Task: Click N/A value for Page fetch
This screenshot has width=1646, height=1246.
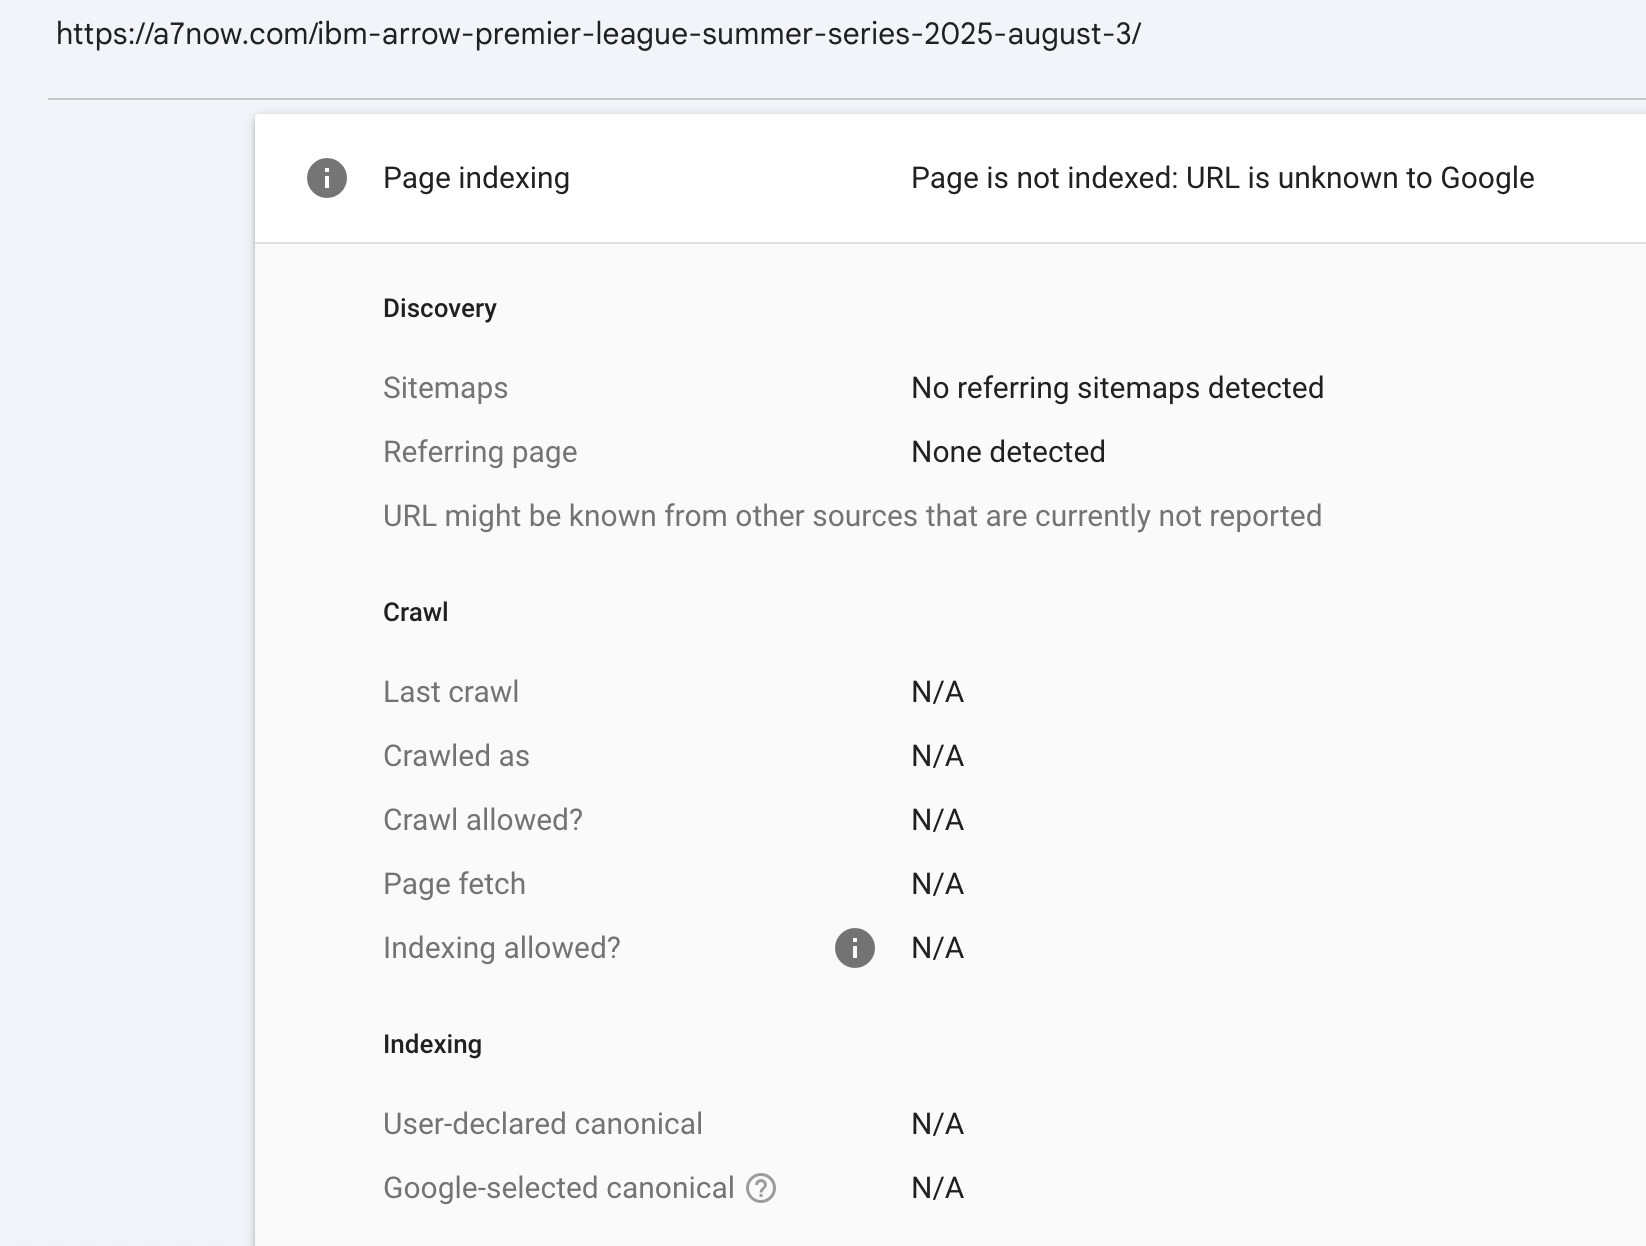Action: [937, 884]
